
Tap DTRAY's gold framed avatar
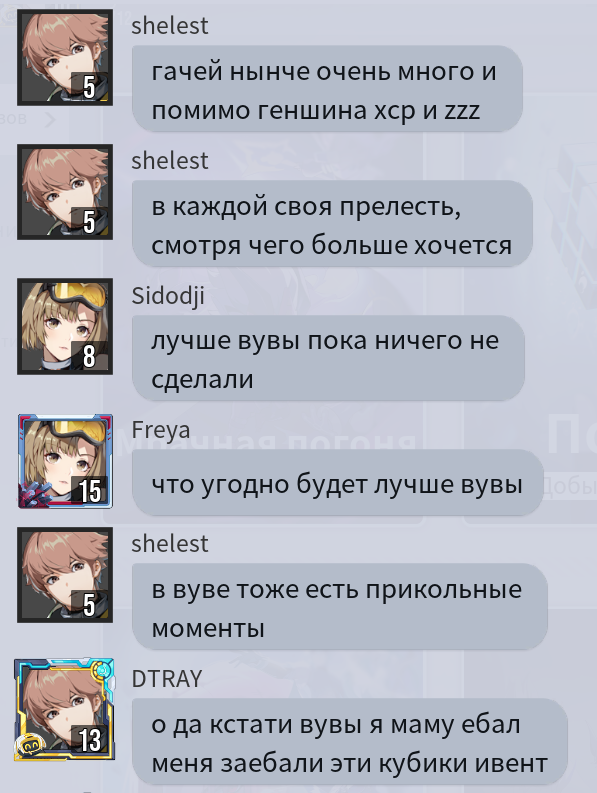(64, 709)
